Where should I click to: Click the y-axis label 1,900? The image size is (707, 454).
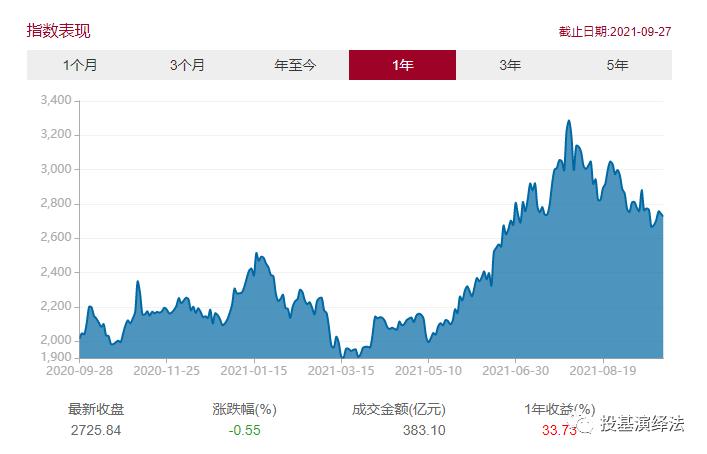(56, 357)
